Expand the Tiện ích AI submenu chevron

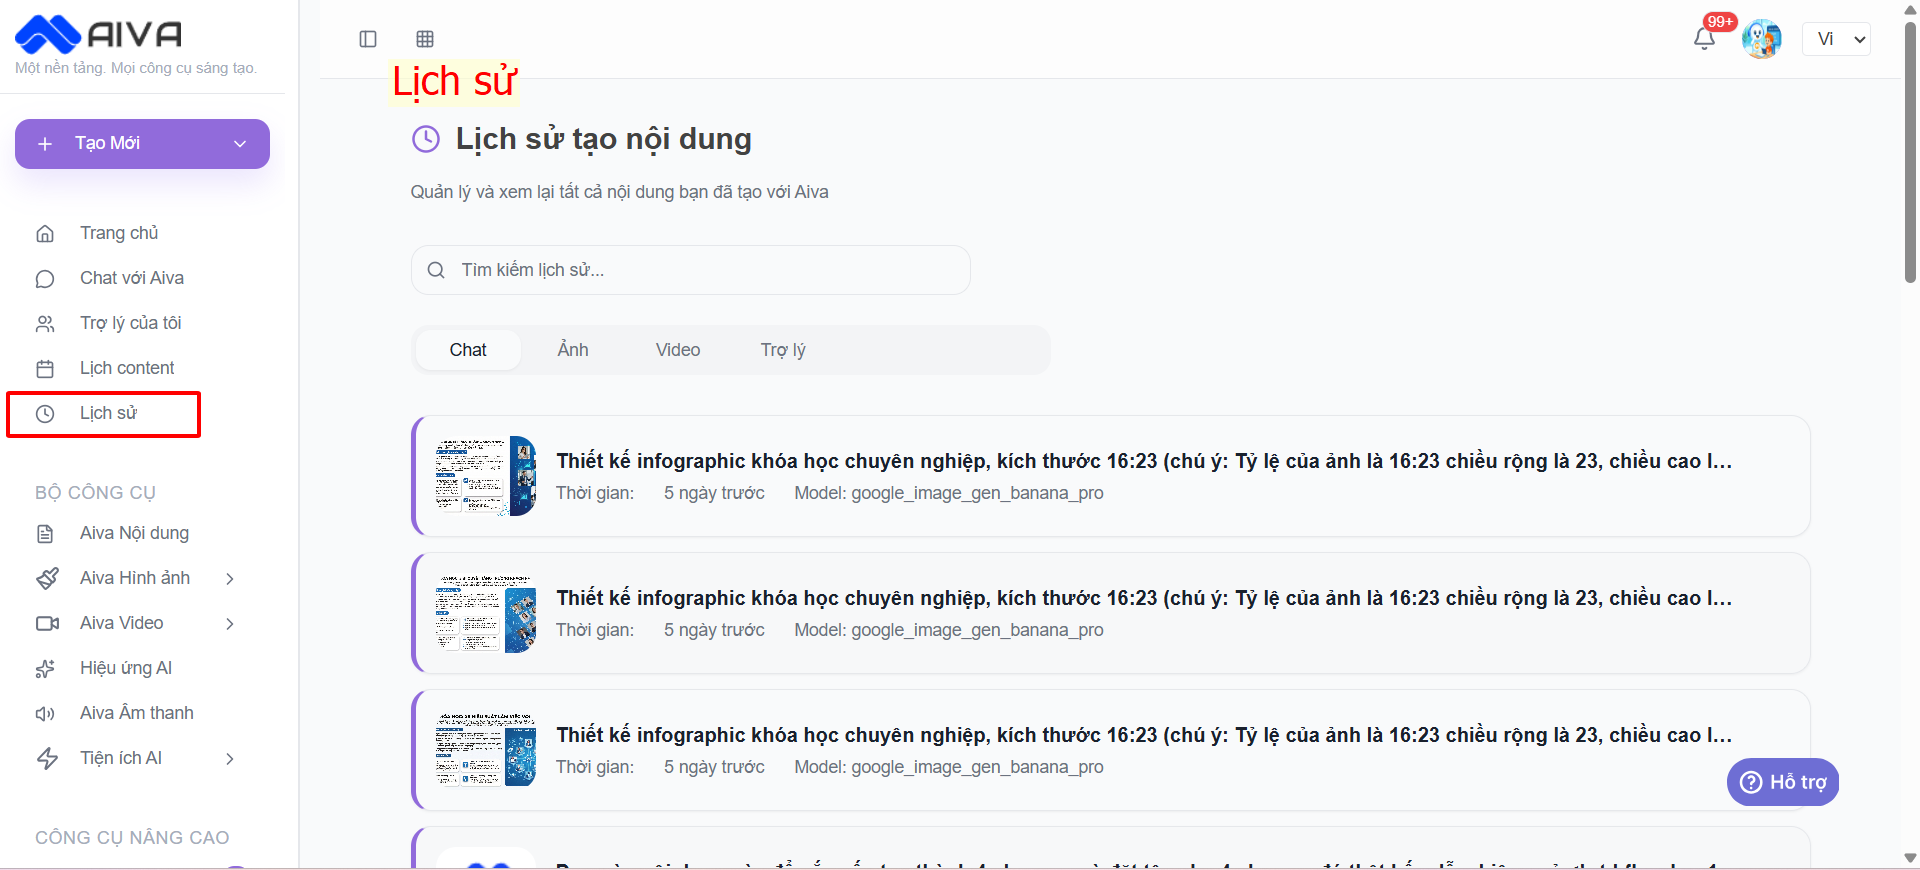(230, 759)
